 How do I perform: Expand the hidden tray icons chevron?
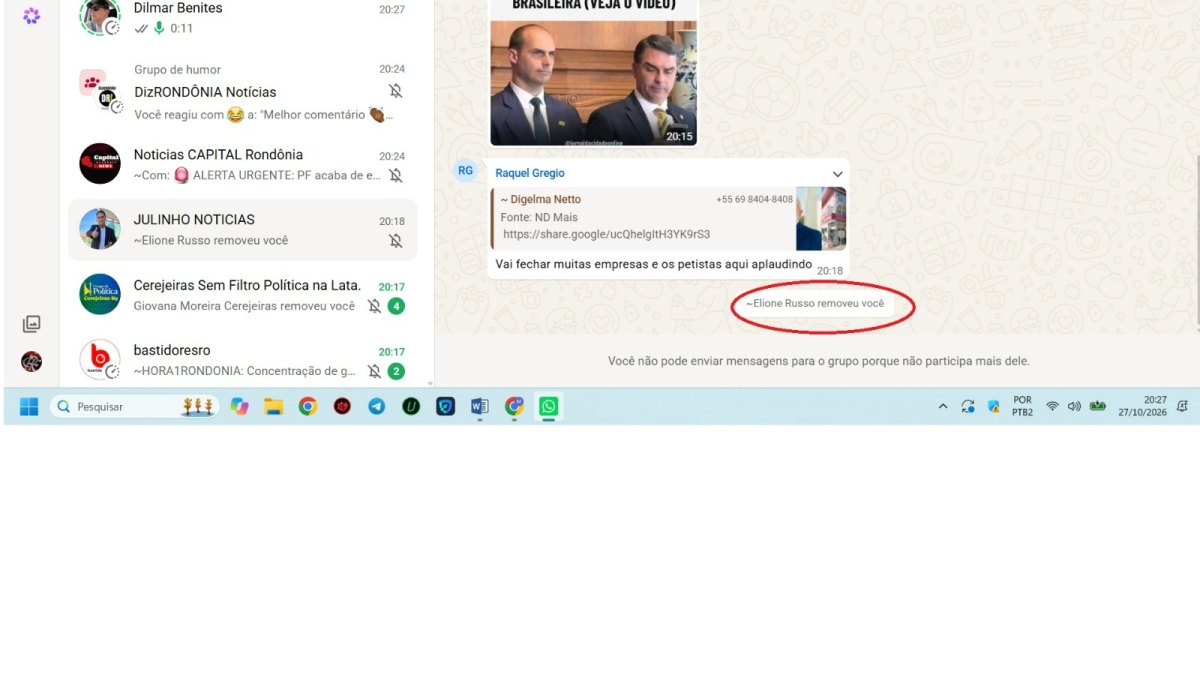tap(942, 406)
